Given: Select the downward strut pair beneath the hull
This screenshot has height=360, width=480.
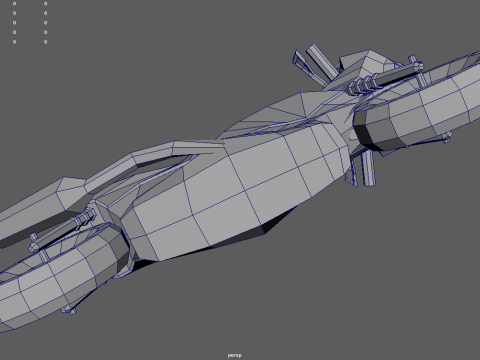Looking at the screenshot, I should click(362, 169).
